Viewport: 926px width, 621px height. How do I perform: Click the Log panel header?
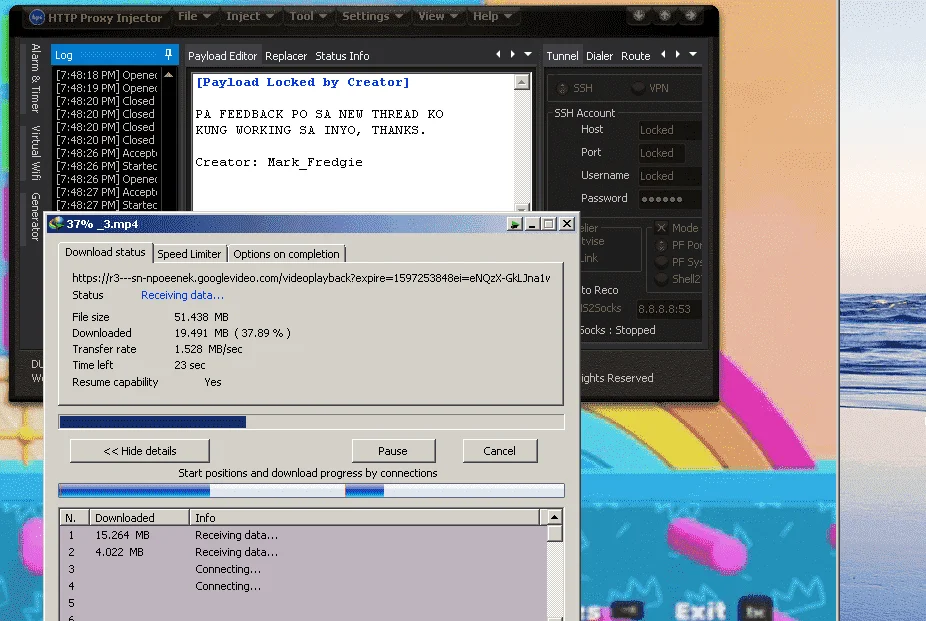click(x=115, y=55)
